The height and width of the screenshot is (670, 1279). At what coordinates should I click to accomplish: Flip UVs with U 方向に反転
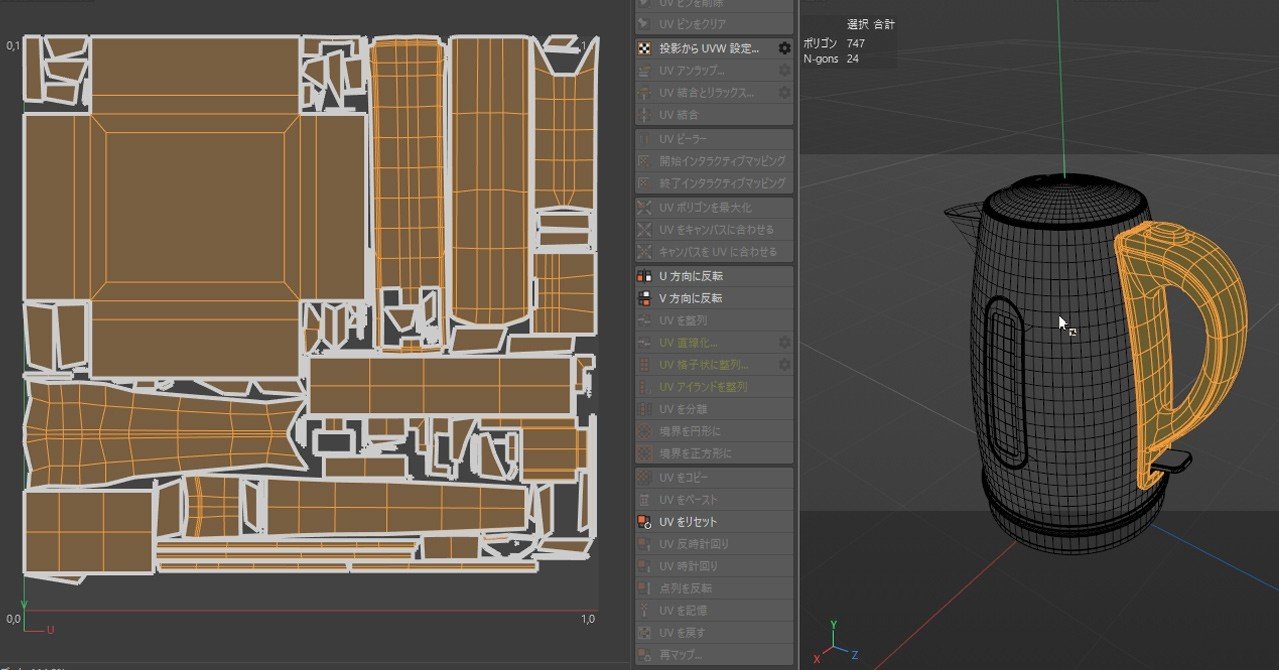(690, 276)
